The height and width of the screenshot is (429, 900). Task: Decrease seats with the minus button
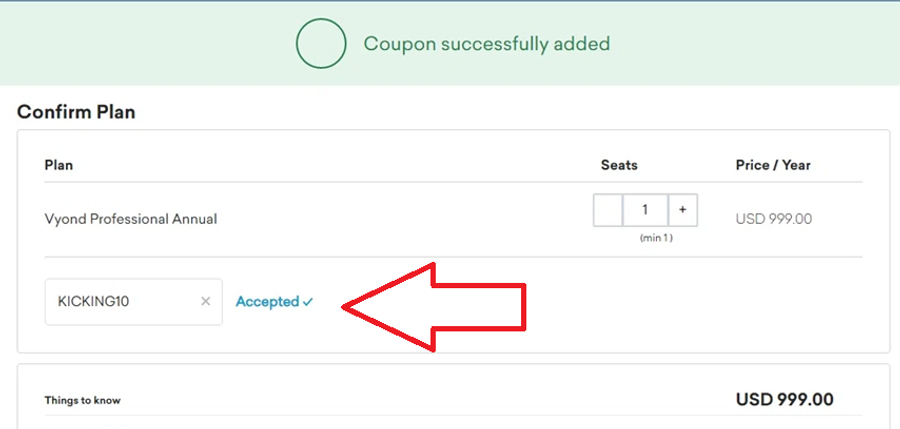pyautogui.click(x=608, y=210)
